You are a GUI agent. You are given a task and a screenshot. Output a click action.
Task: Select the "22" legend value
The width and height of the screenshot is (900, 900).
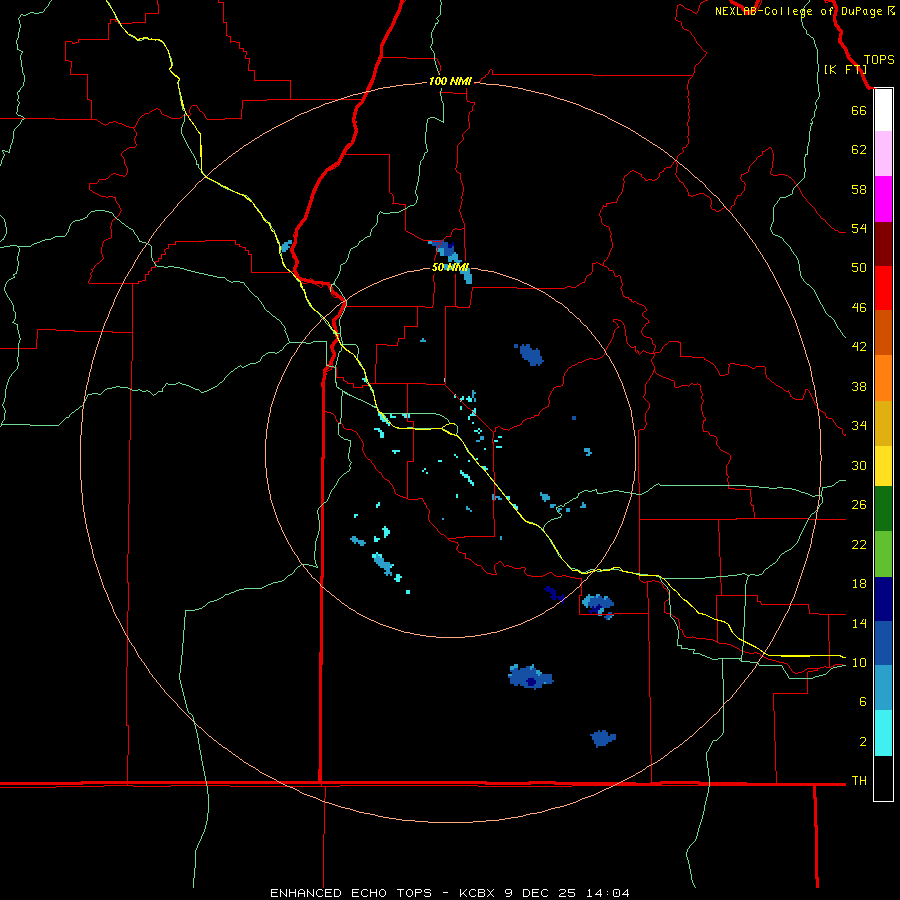(x=859, y=544)
